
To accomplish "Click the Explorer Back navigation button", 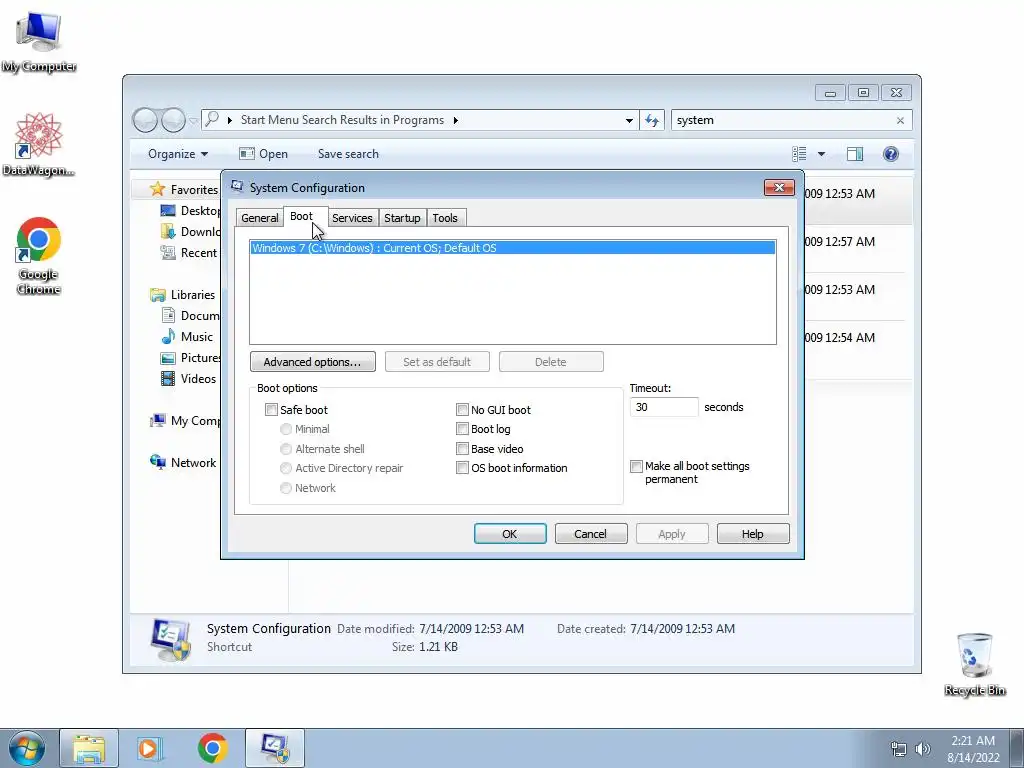I will (x=145, y=120).
